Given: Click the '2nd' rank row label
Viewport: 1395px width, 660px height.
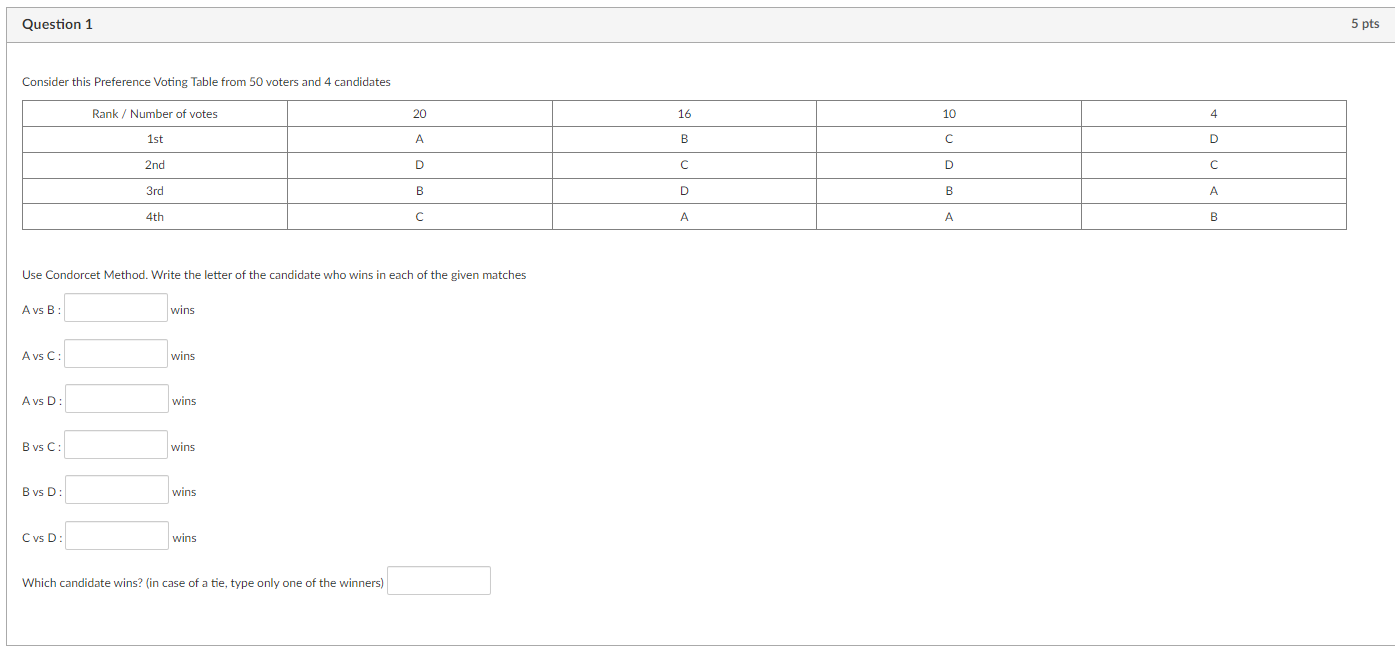Looking at the screenshot, I should coord(155,165).
